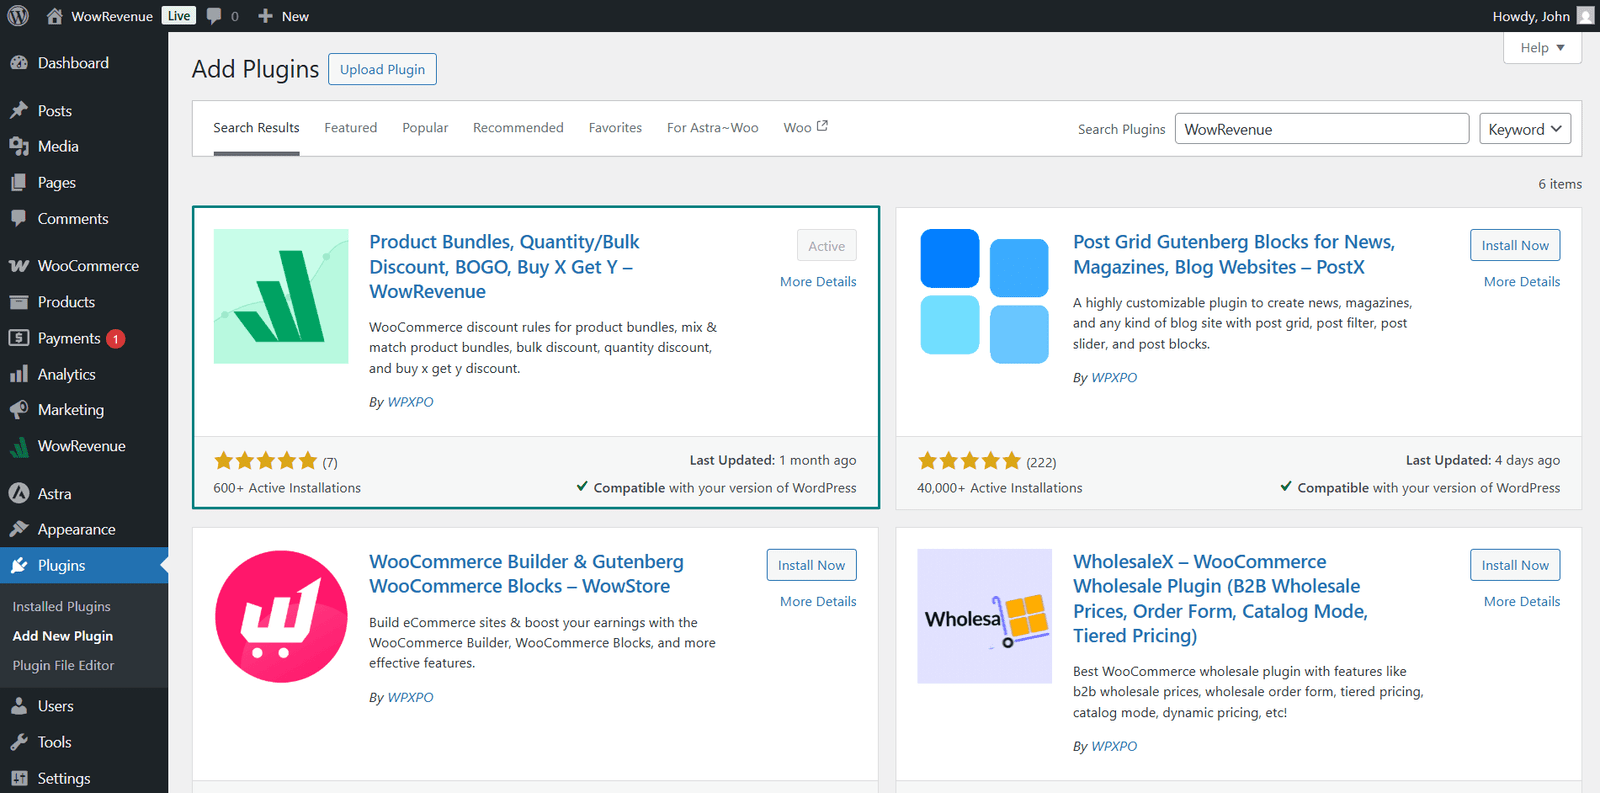Expand the Help panel dropdown

point(1542,48)
